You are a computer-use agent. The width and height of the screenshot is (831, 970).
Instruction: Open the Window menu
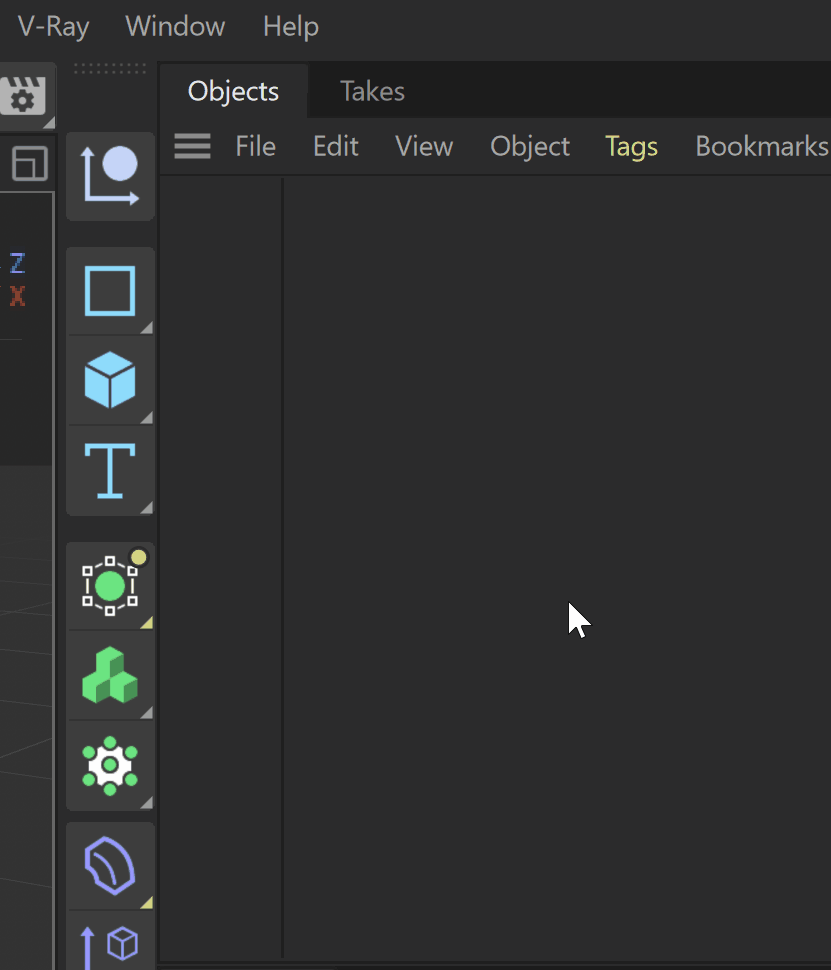tap(175, 27)
